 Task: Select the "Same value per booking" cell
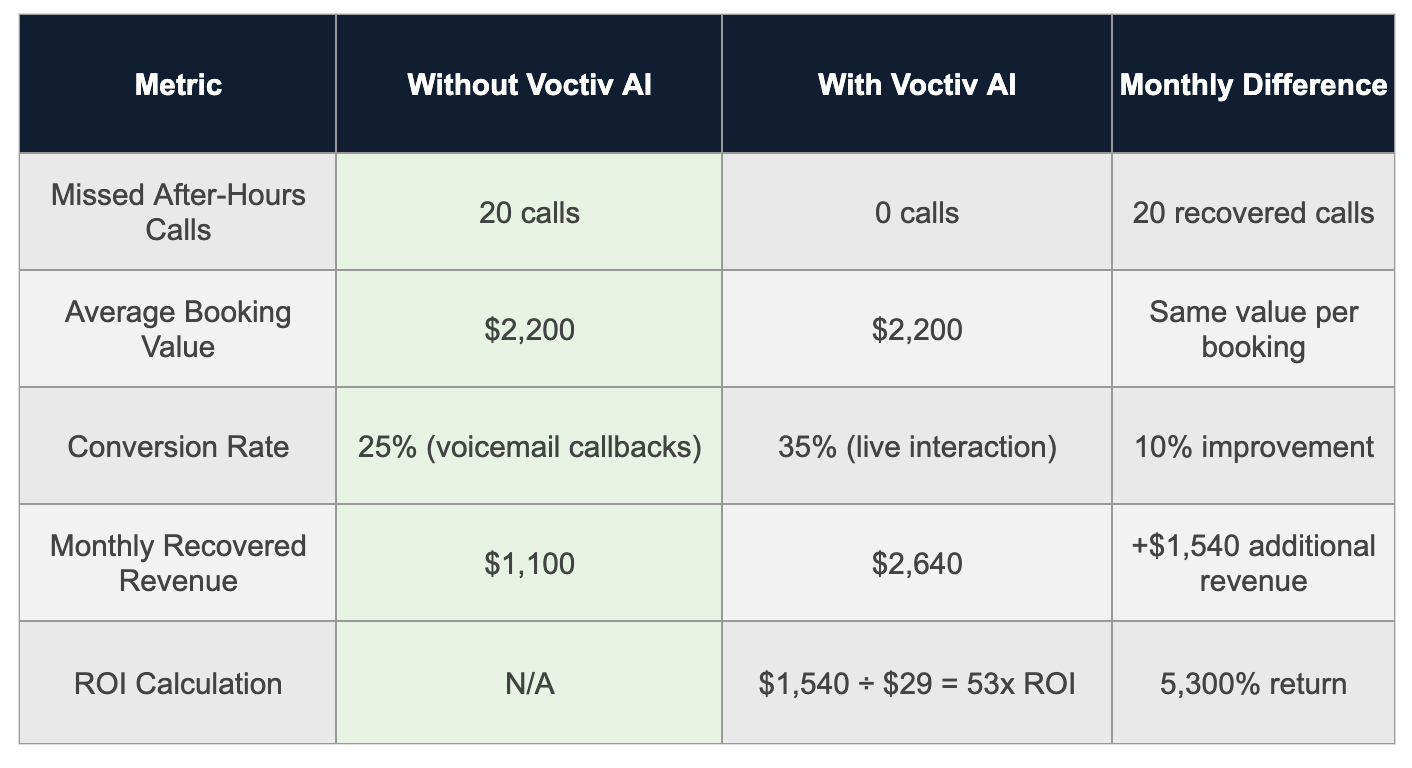(x=1253, y=329)
